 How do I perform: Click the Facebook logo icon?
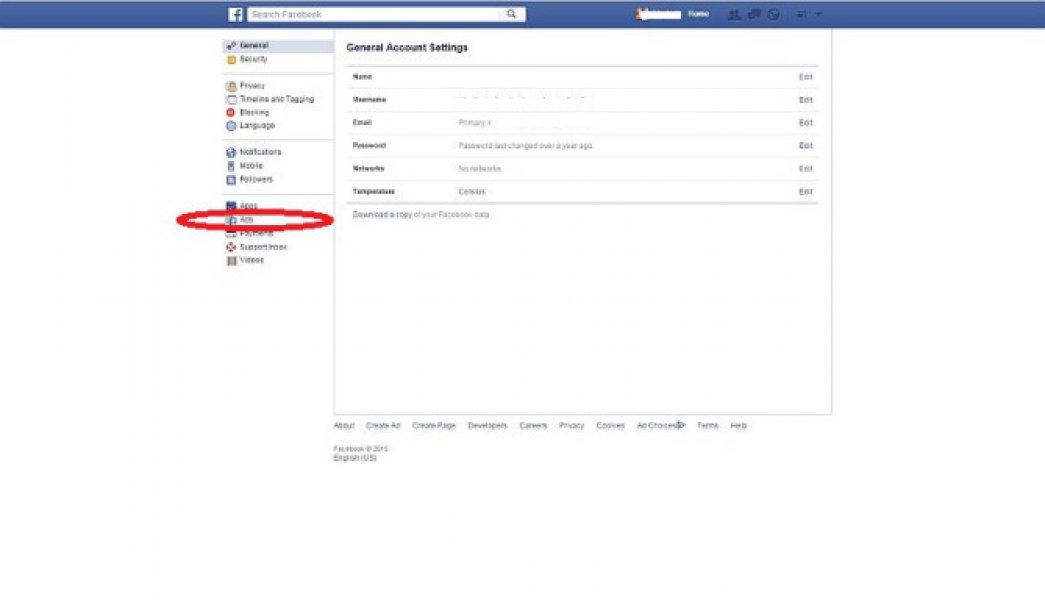tap(235, 14)
